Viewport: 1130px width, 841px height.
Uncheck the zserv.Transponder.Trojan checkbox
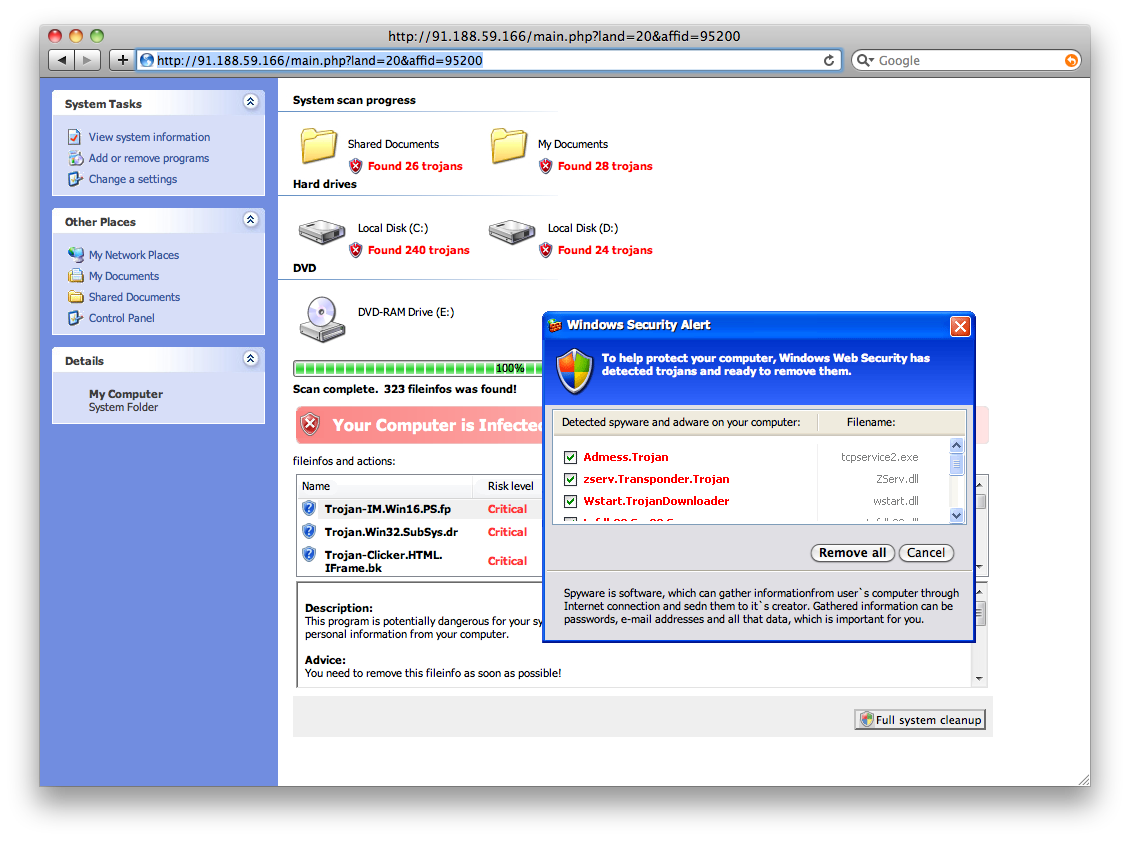coord(570,479)
